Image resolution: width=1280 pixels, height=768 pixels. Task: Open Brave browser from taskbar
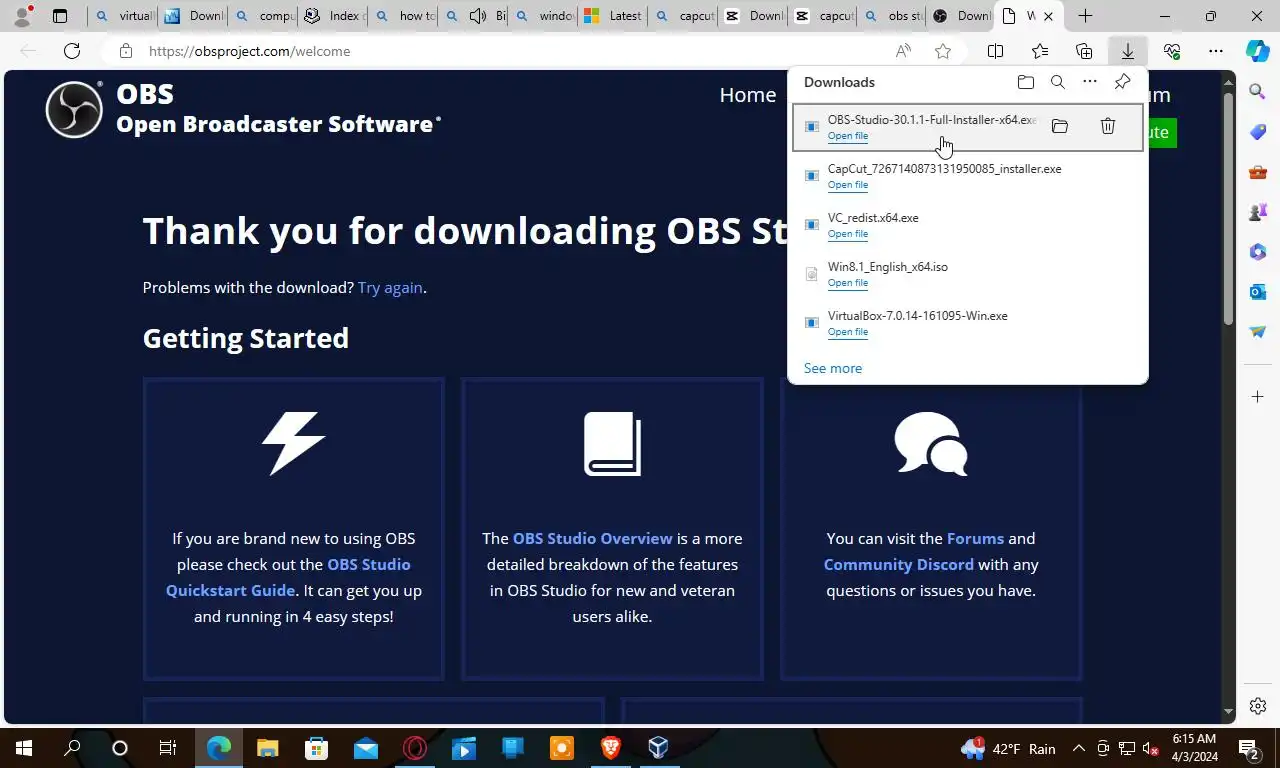pos(610,748)
